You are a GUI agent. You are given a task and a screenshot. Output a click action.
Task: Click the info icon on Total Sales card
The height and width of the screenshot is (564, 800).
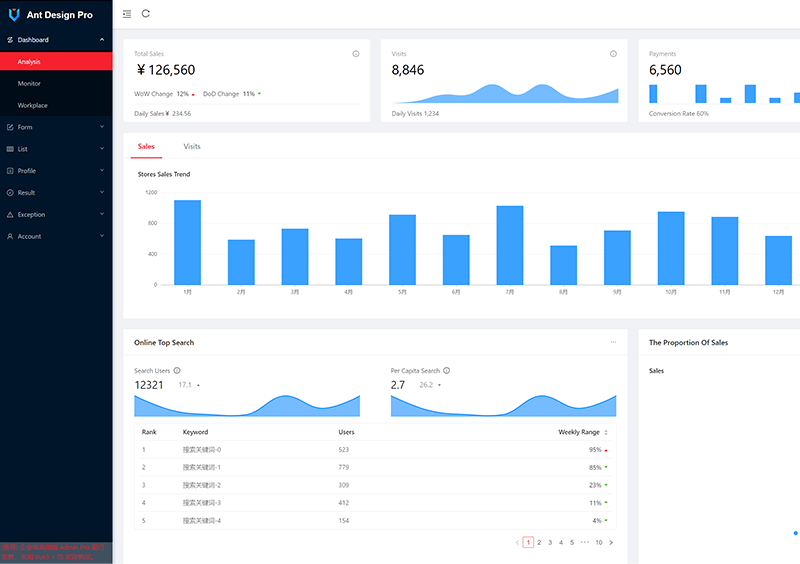(x=356, y=54)
